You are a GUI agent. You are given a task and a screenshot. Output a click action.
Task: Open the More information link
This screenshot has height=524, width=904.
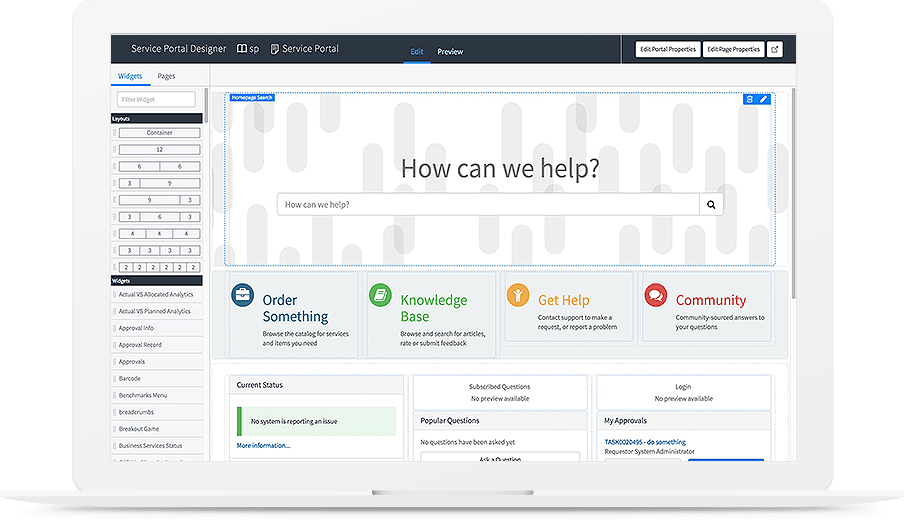click(263, 446)
